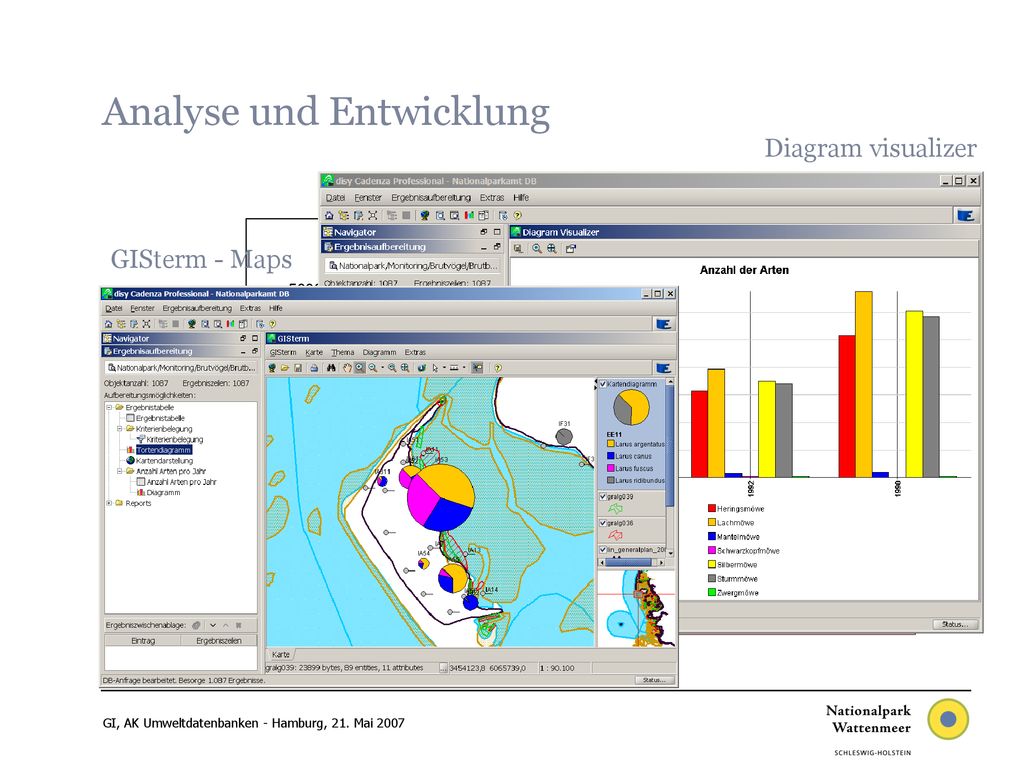Select the highlighted zoom-in tool in GISterm
Screen dimensions: 1024x768
pyautogui.click(x=360, y=368)
